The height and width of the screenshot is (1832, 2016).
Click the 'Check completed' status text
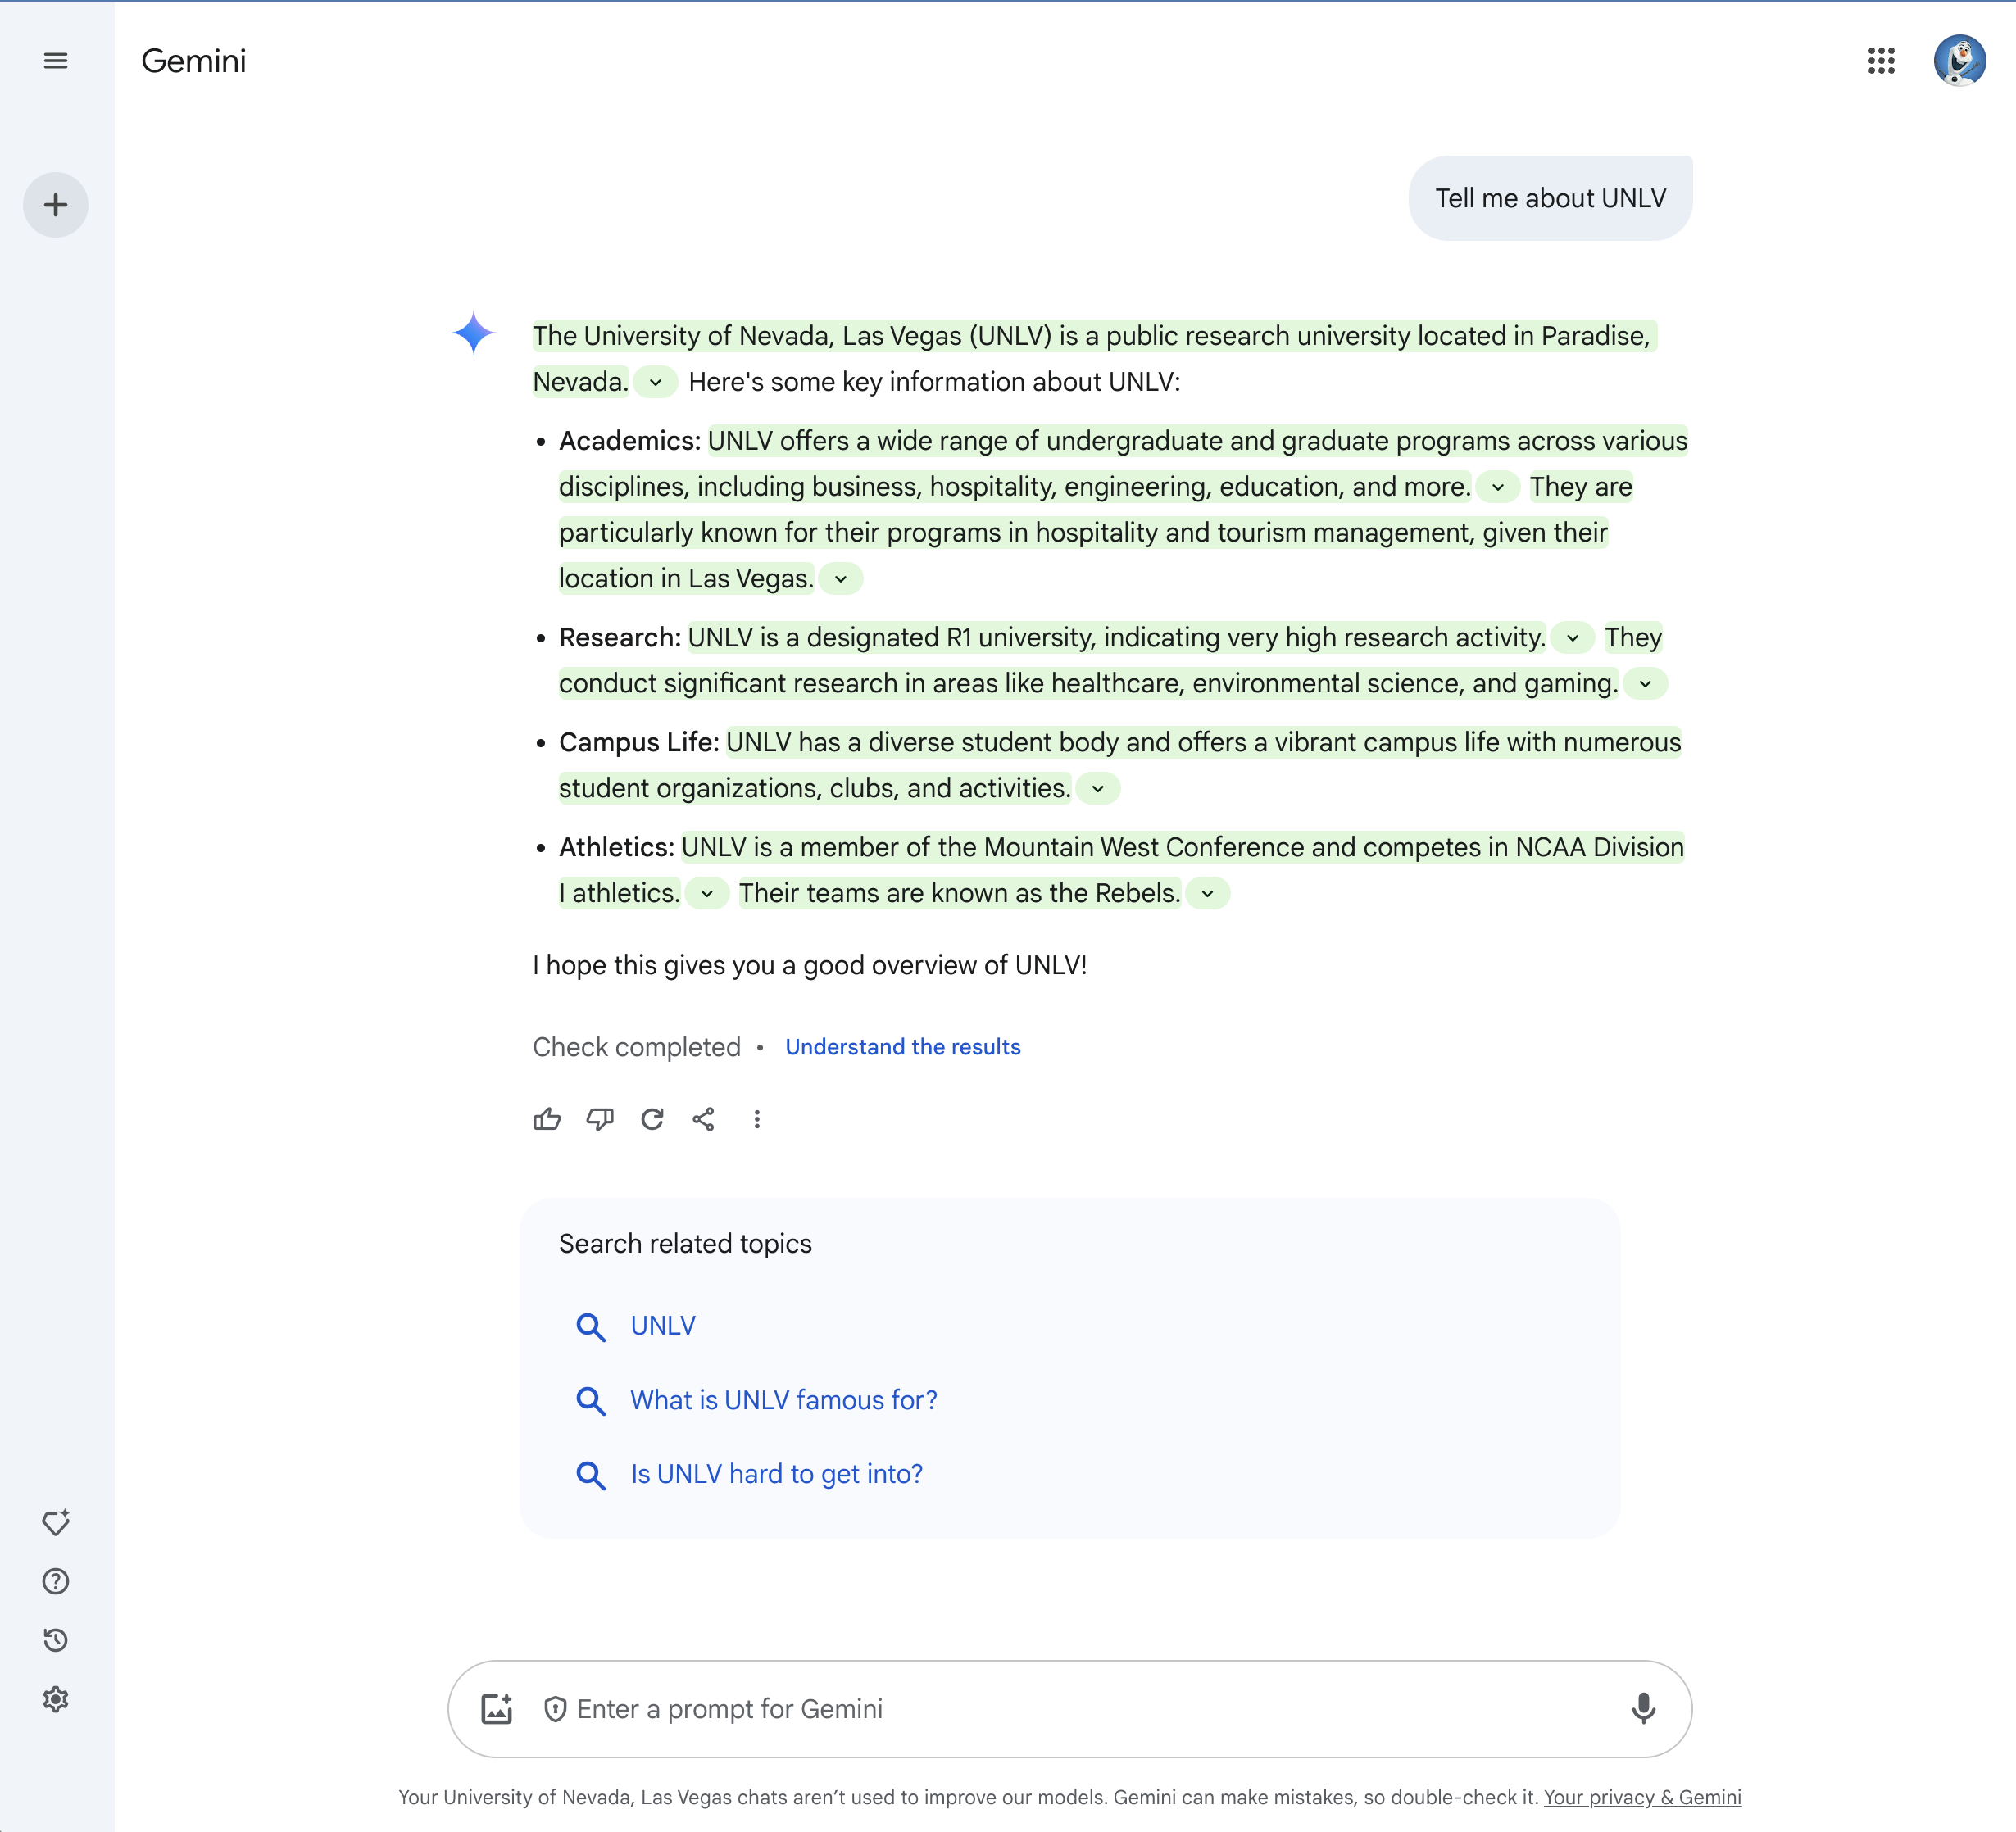(637, 1047)
